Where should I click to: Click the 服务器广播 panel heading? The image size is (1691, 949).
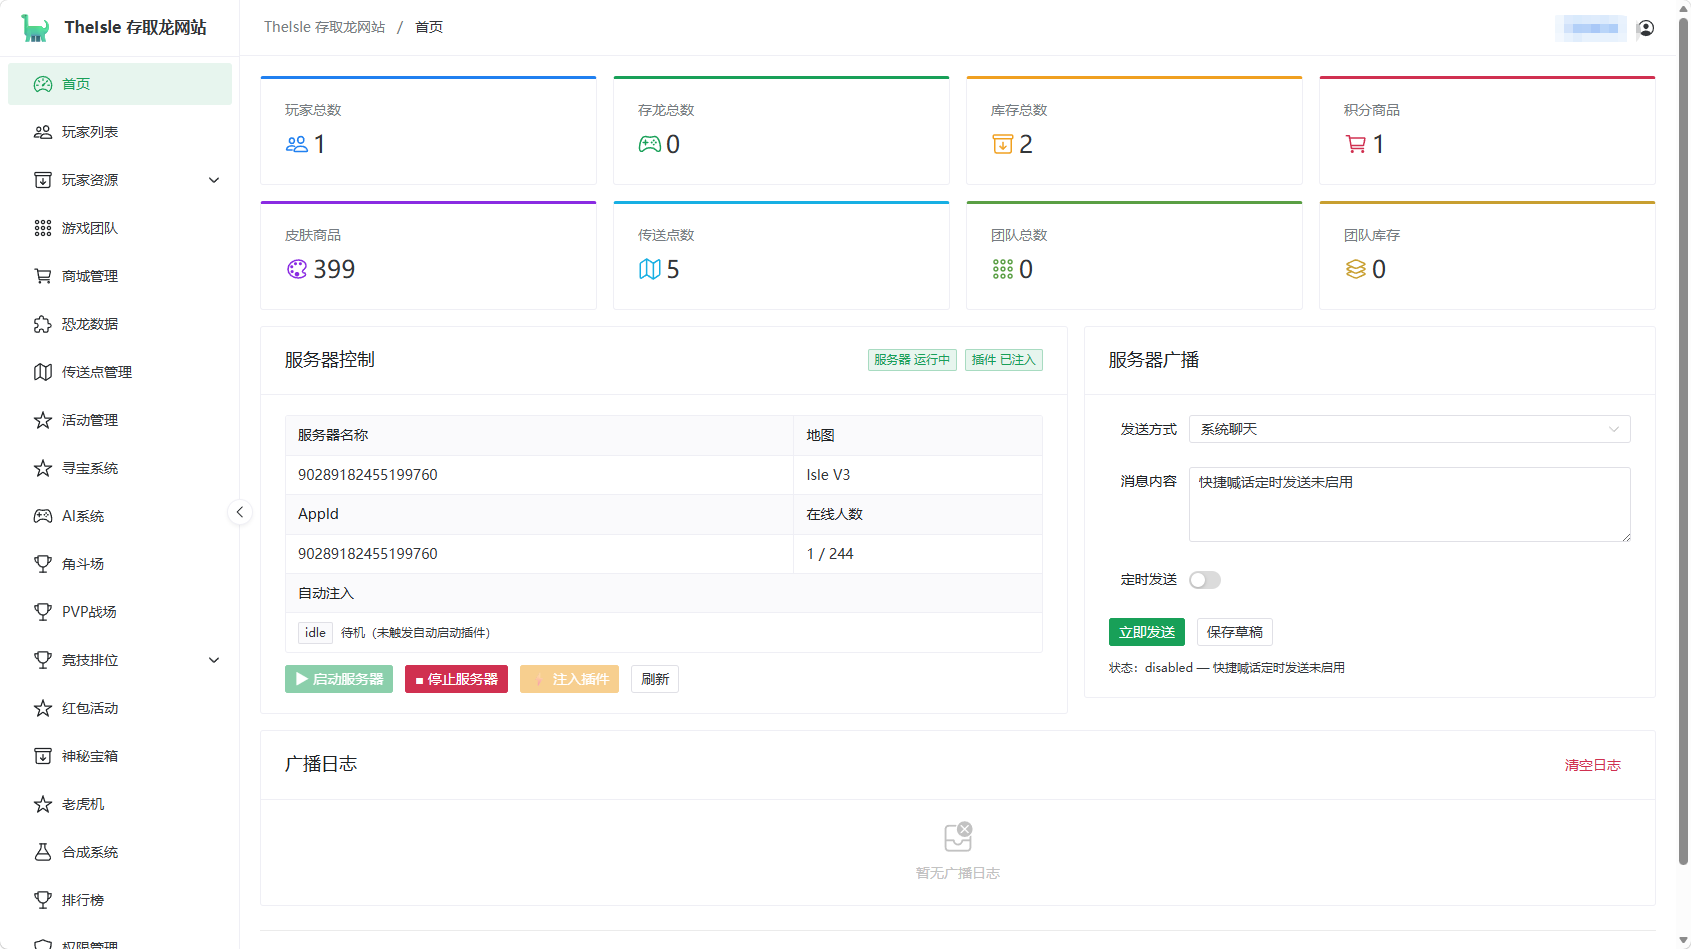coord(1154,360)
